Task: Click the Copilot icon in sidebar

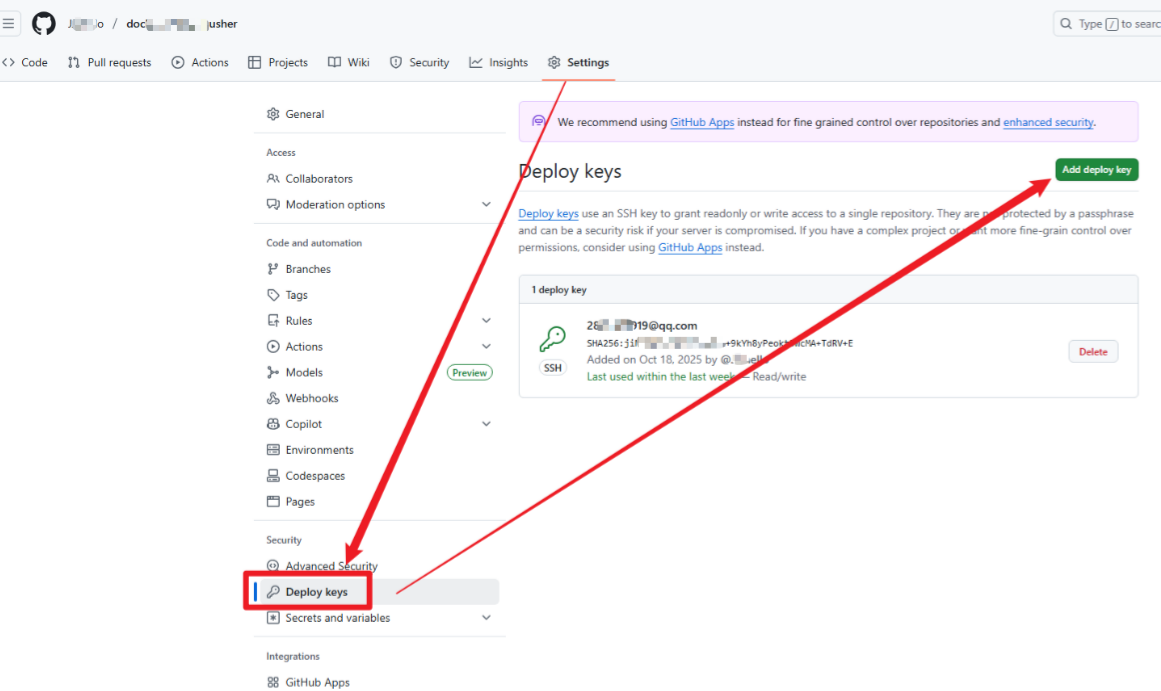Action: point(273,424)
